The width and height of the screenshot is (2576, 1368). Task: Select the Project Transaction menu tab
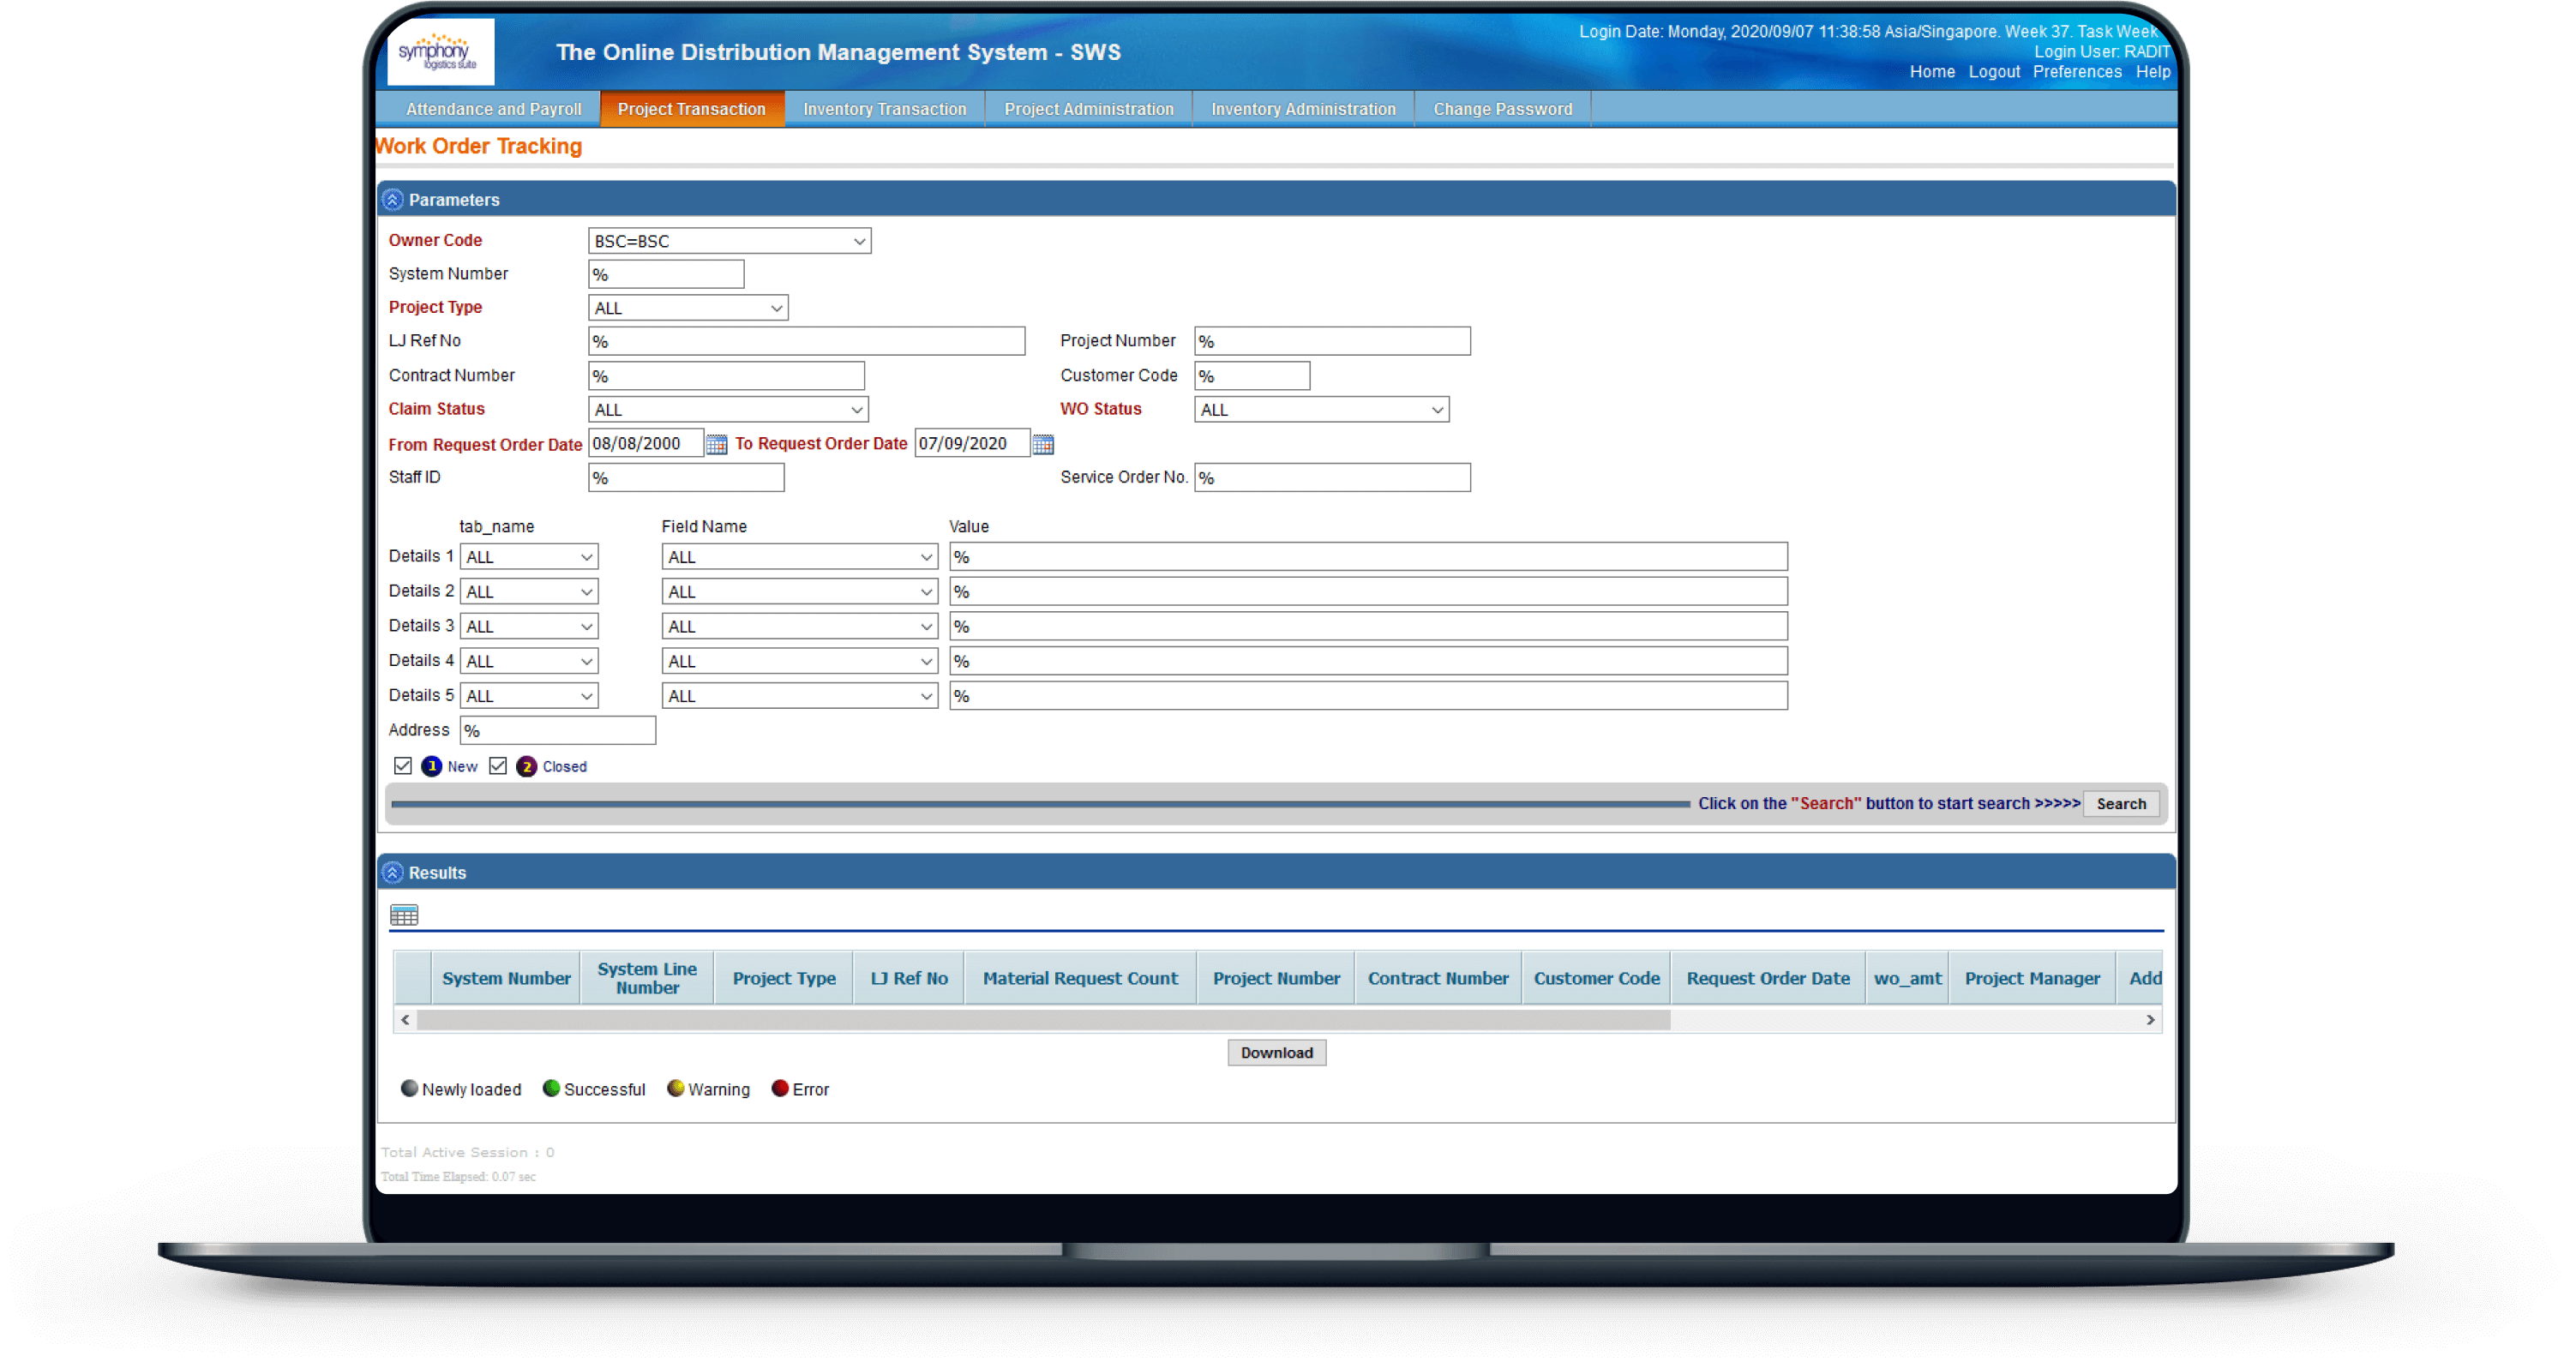pos(691,109)
